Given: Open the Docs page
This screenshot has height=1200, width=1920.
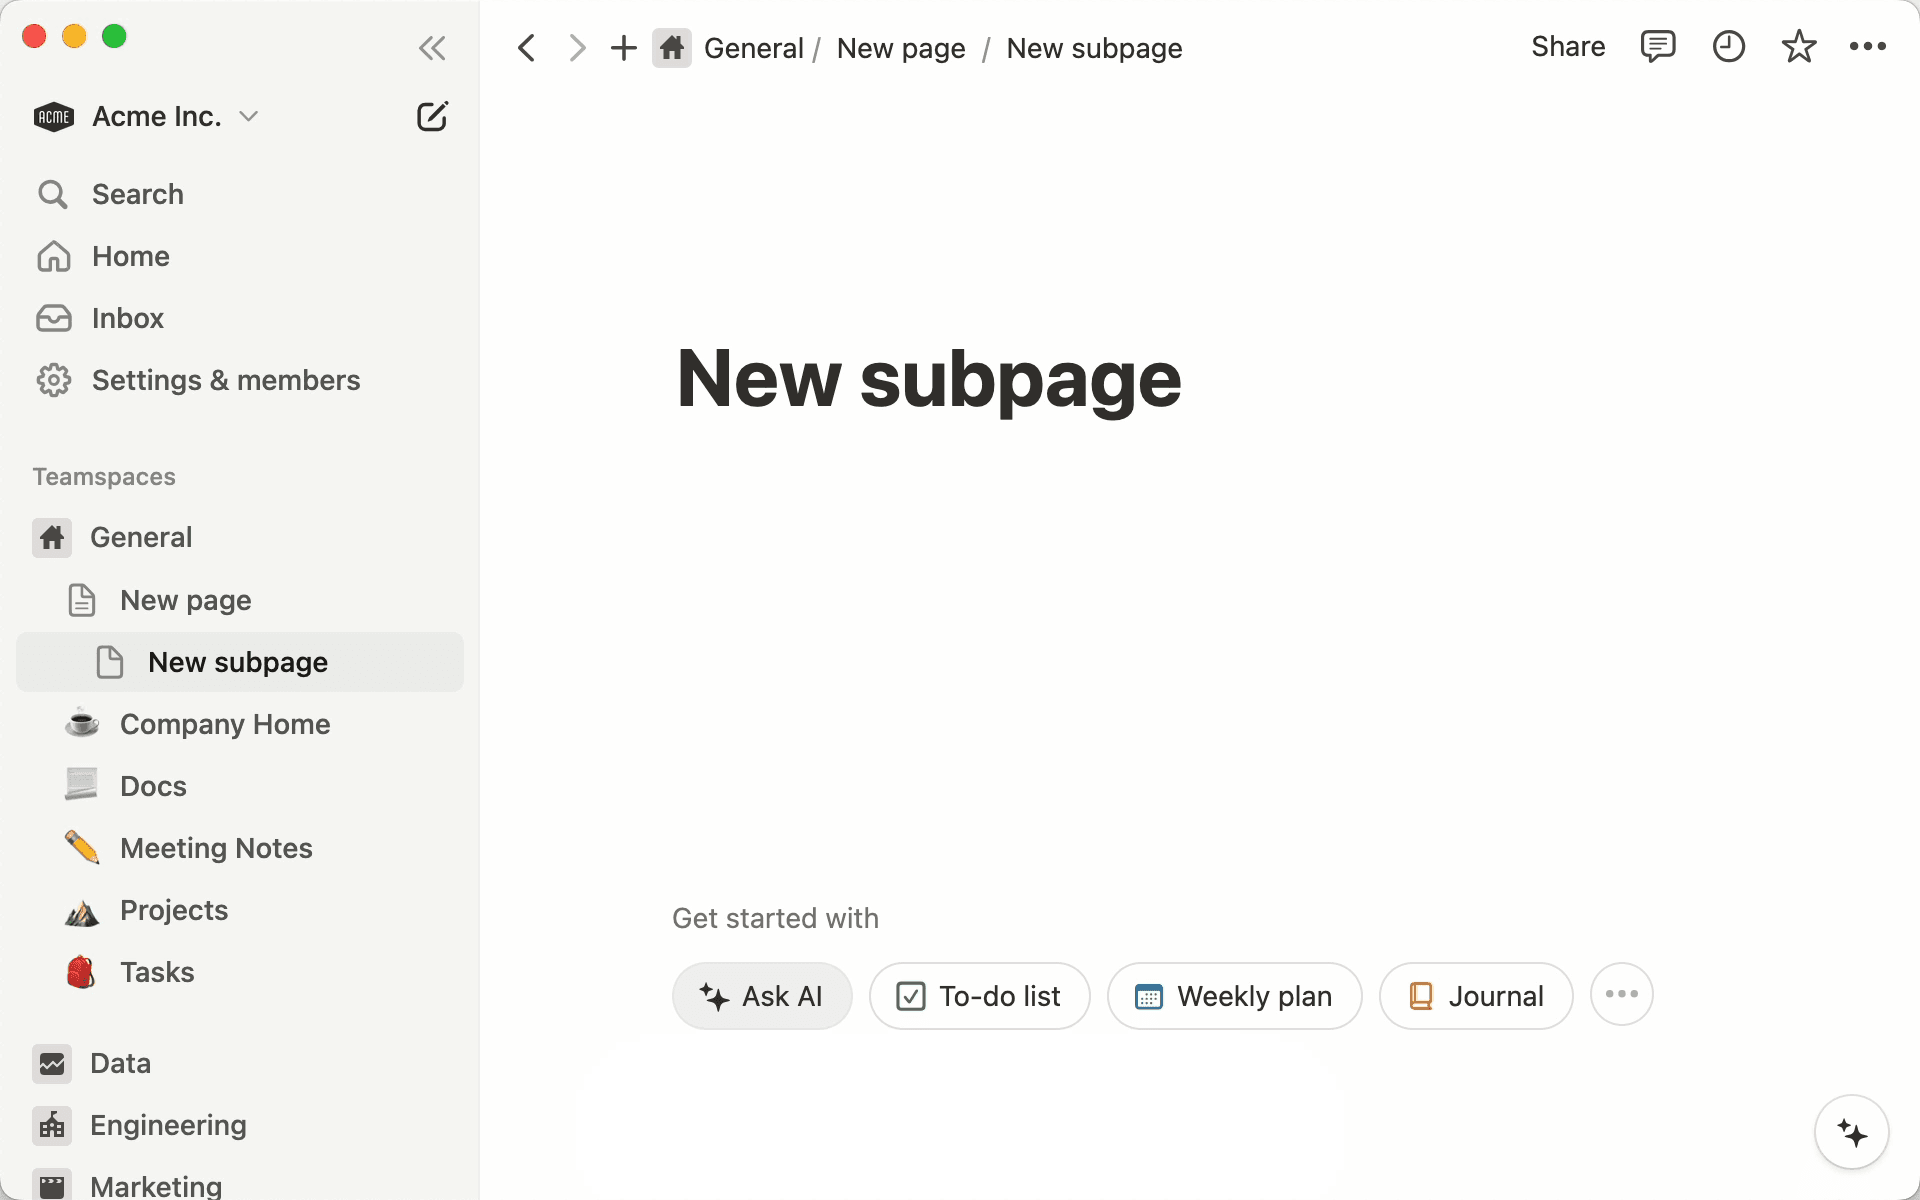Looking at the screenshot, I should (240, 786).
